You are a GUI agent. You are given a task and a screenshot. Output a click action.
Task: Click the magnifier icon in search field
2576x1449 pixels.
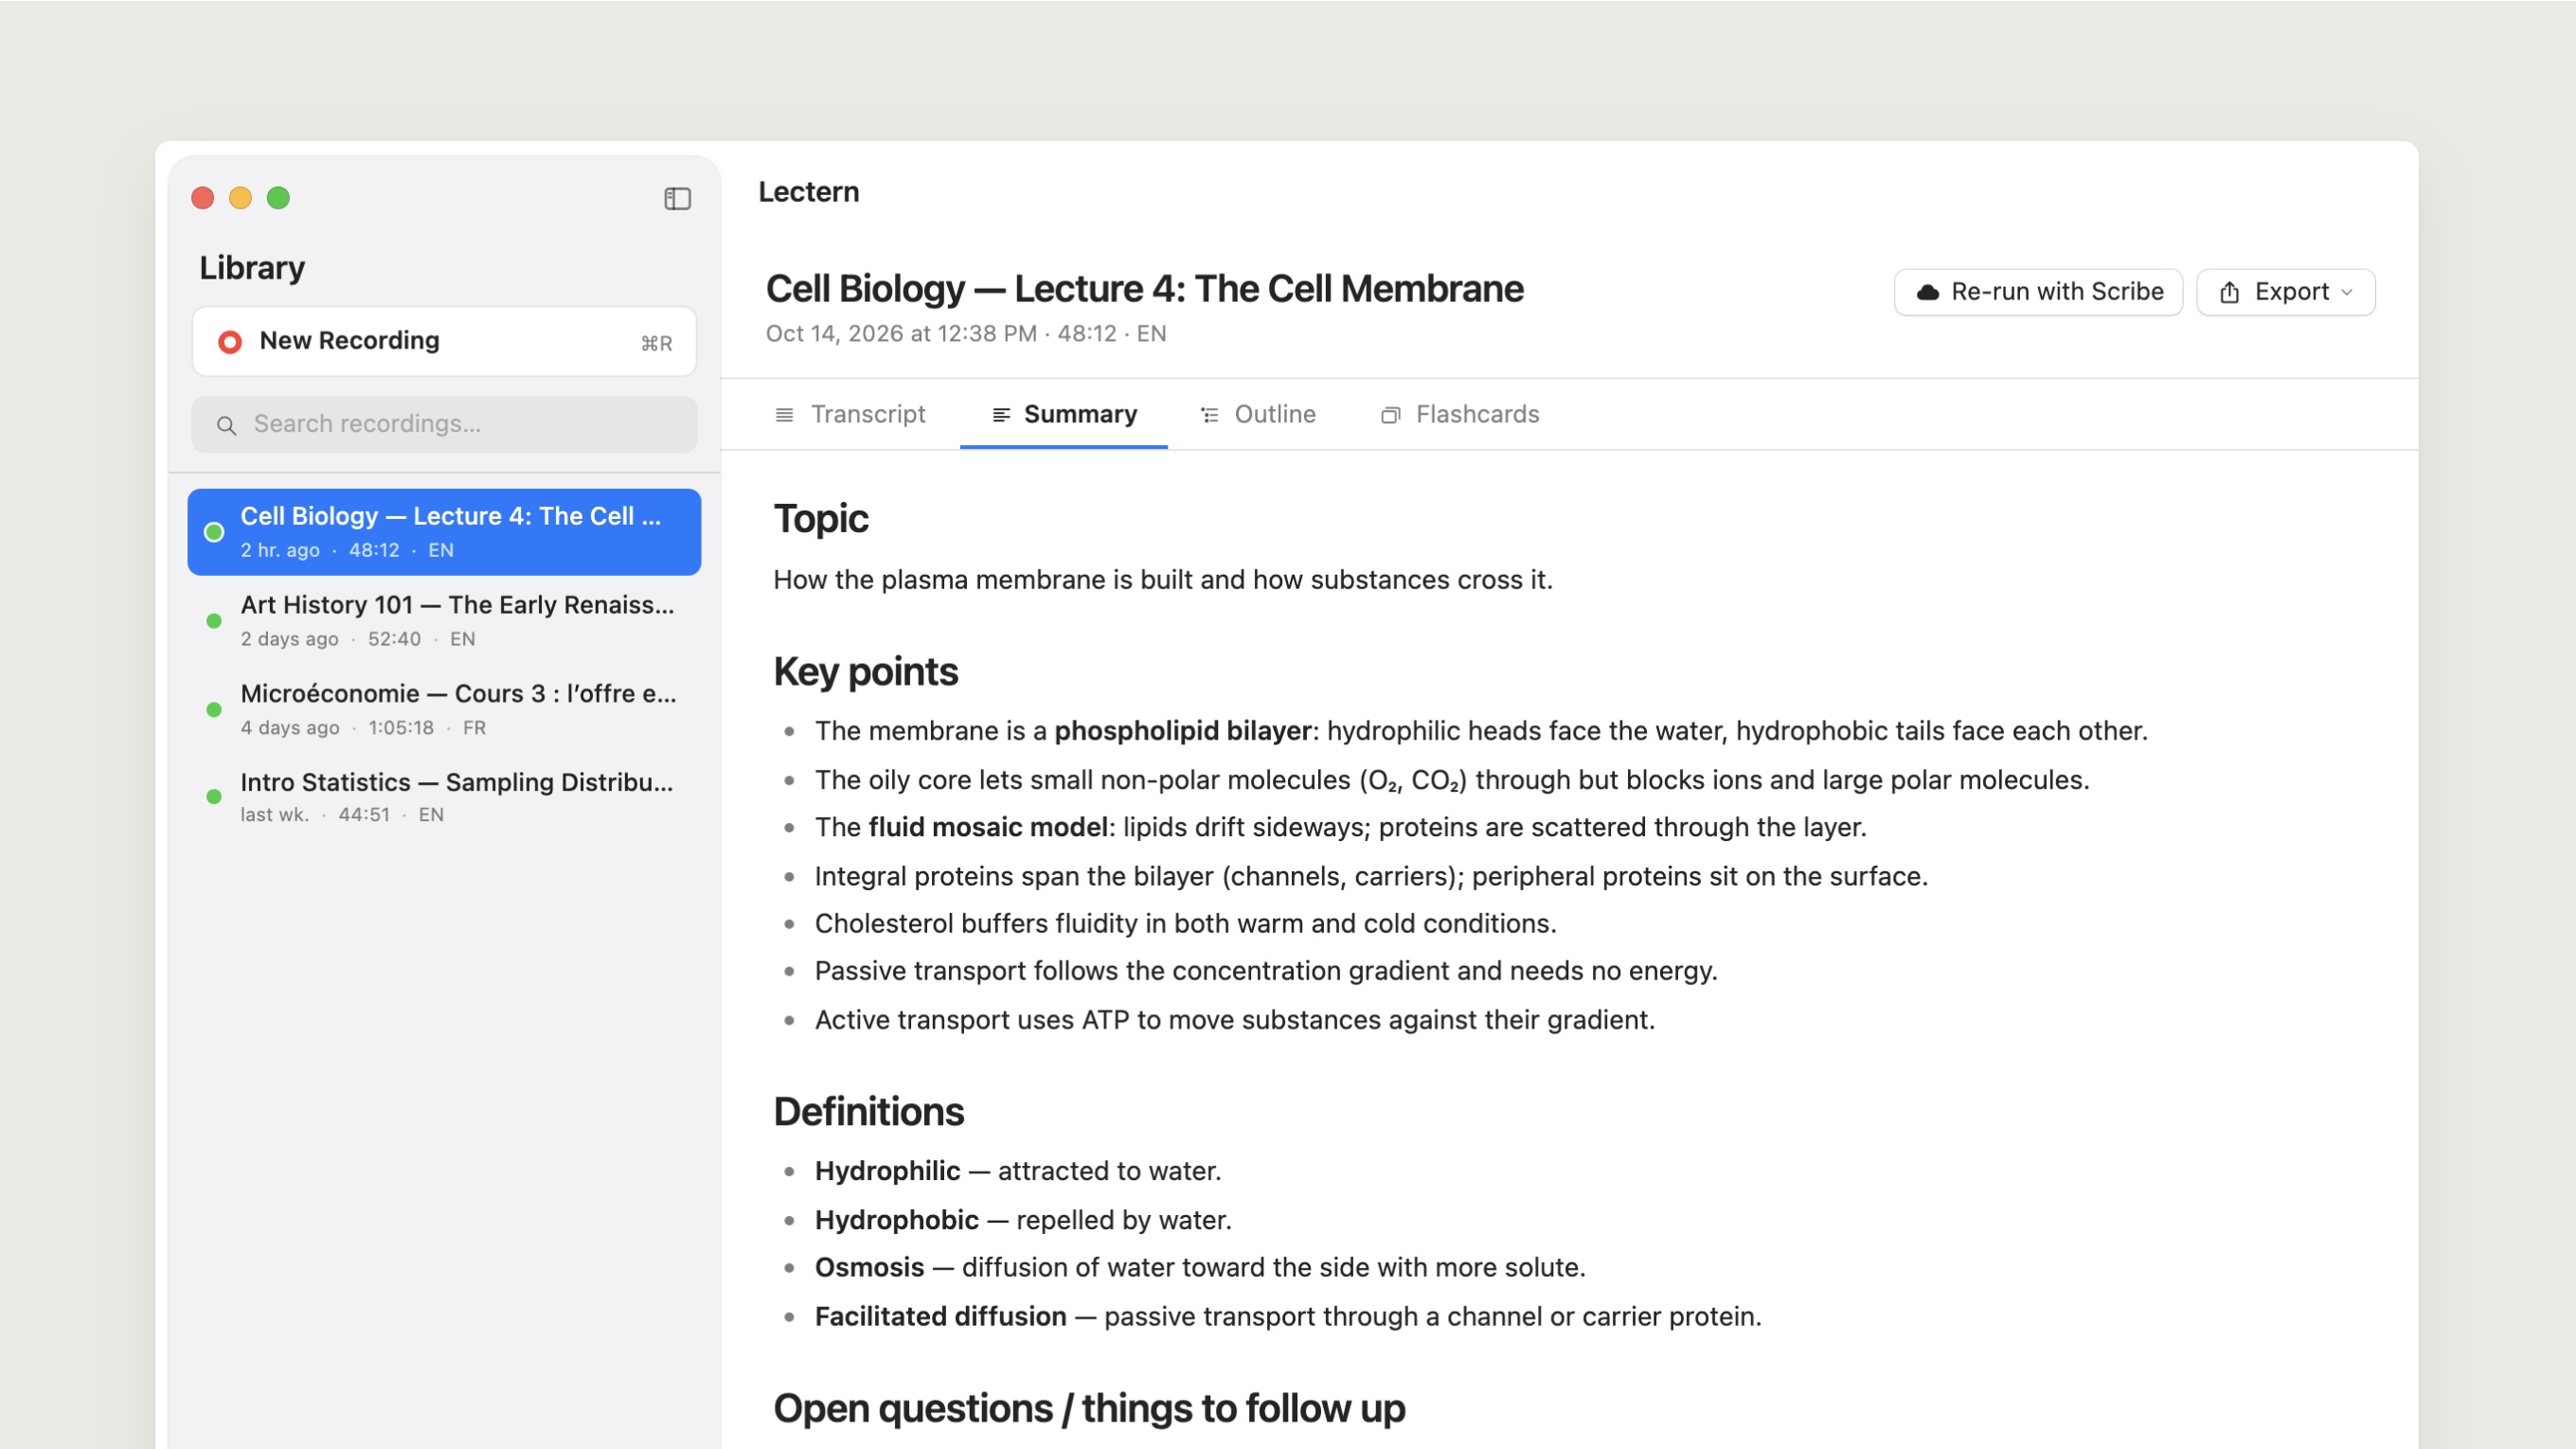(227, 425)
